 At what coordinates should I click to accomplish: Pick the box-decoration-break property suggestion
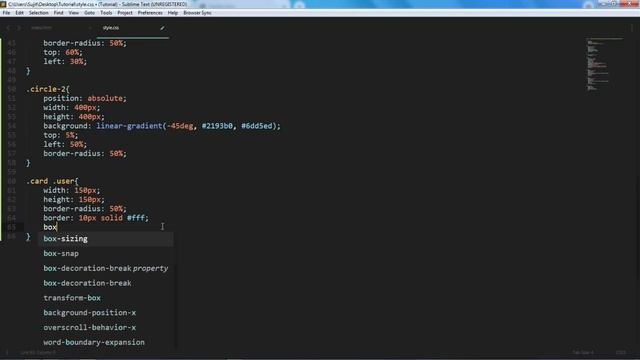pyautogui.click(x=106, y=268)
